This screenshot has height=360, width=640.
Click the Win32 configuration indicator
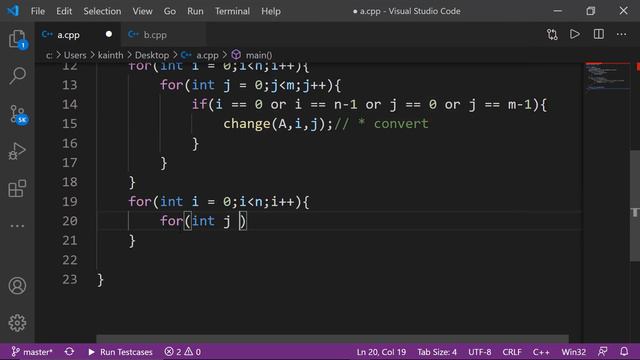573,351
